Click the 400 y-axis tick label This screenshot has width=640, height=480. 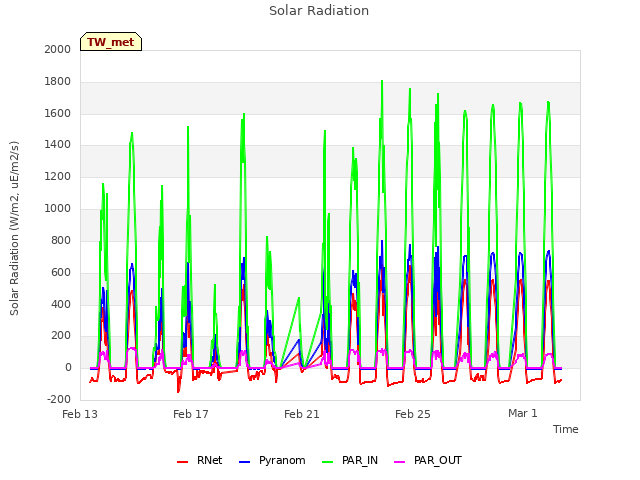click(61, 304)
